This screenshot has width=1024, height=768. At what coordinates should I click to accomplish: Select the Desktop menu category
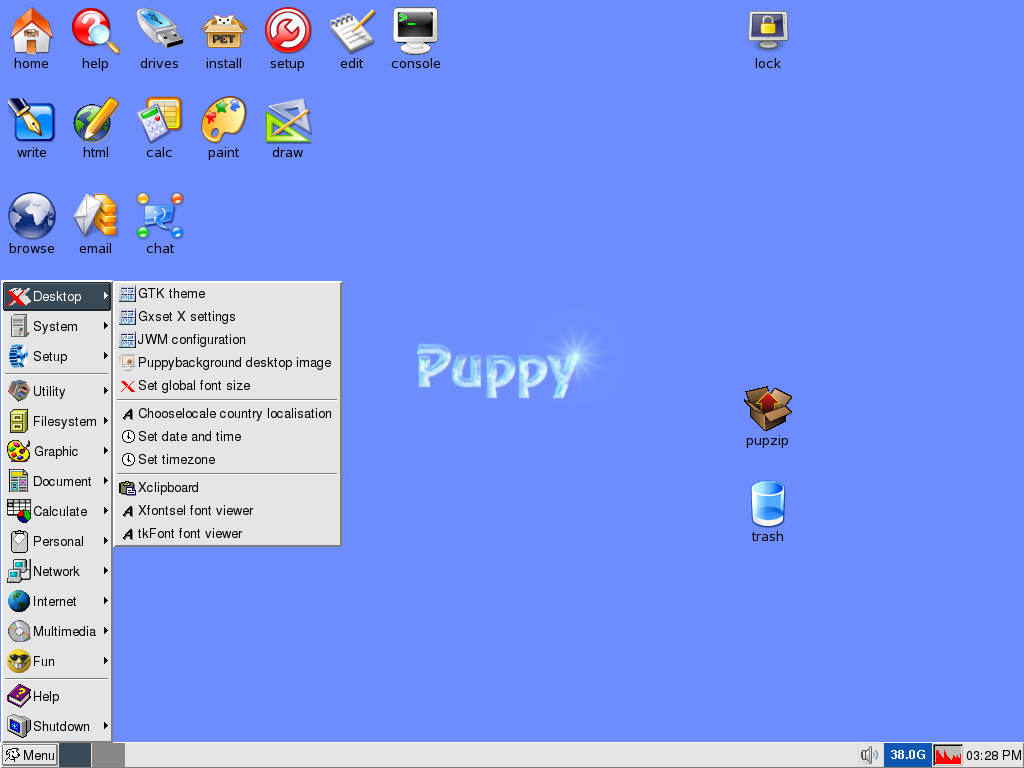point(57,296)
